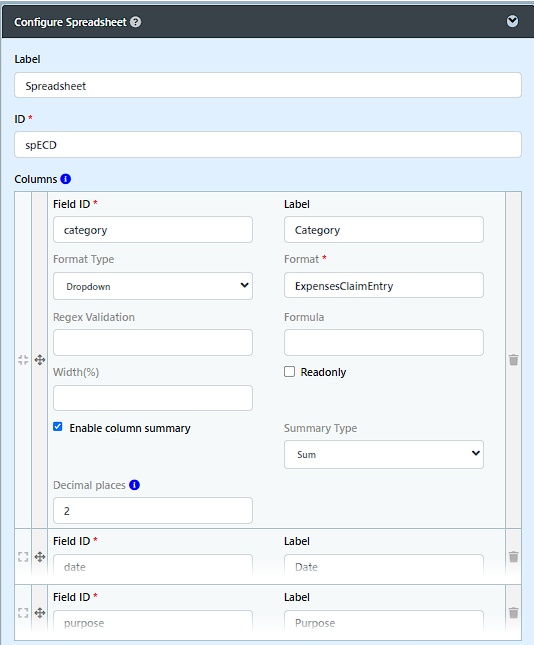The height and width of the screenshot is (645, 534).
Task: Open the Summary Type dropdown
Action: (384, 455)
